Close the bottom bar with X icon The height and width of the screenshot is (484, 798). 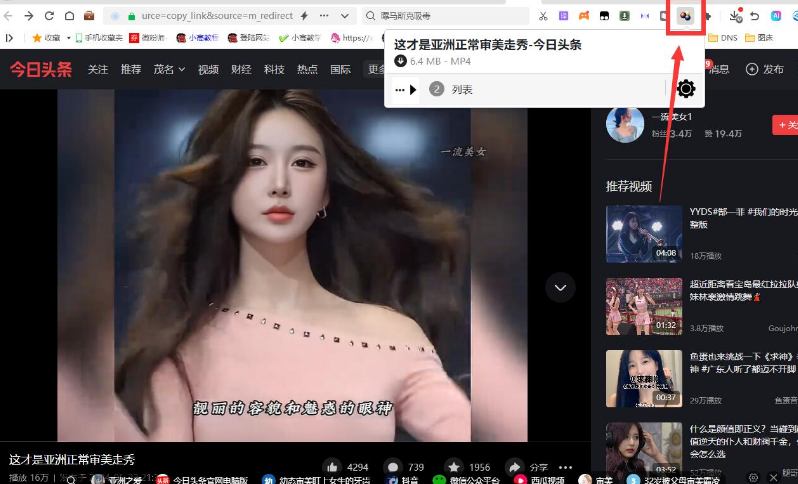click(773, 478)
